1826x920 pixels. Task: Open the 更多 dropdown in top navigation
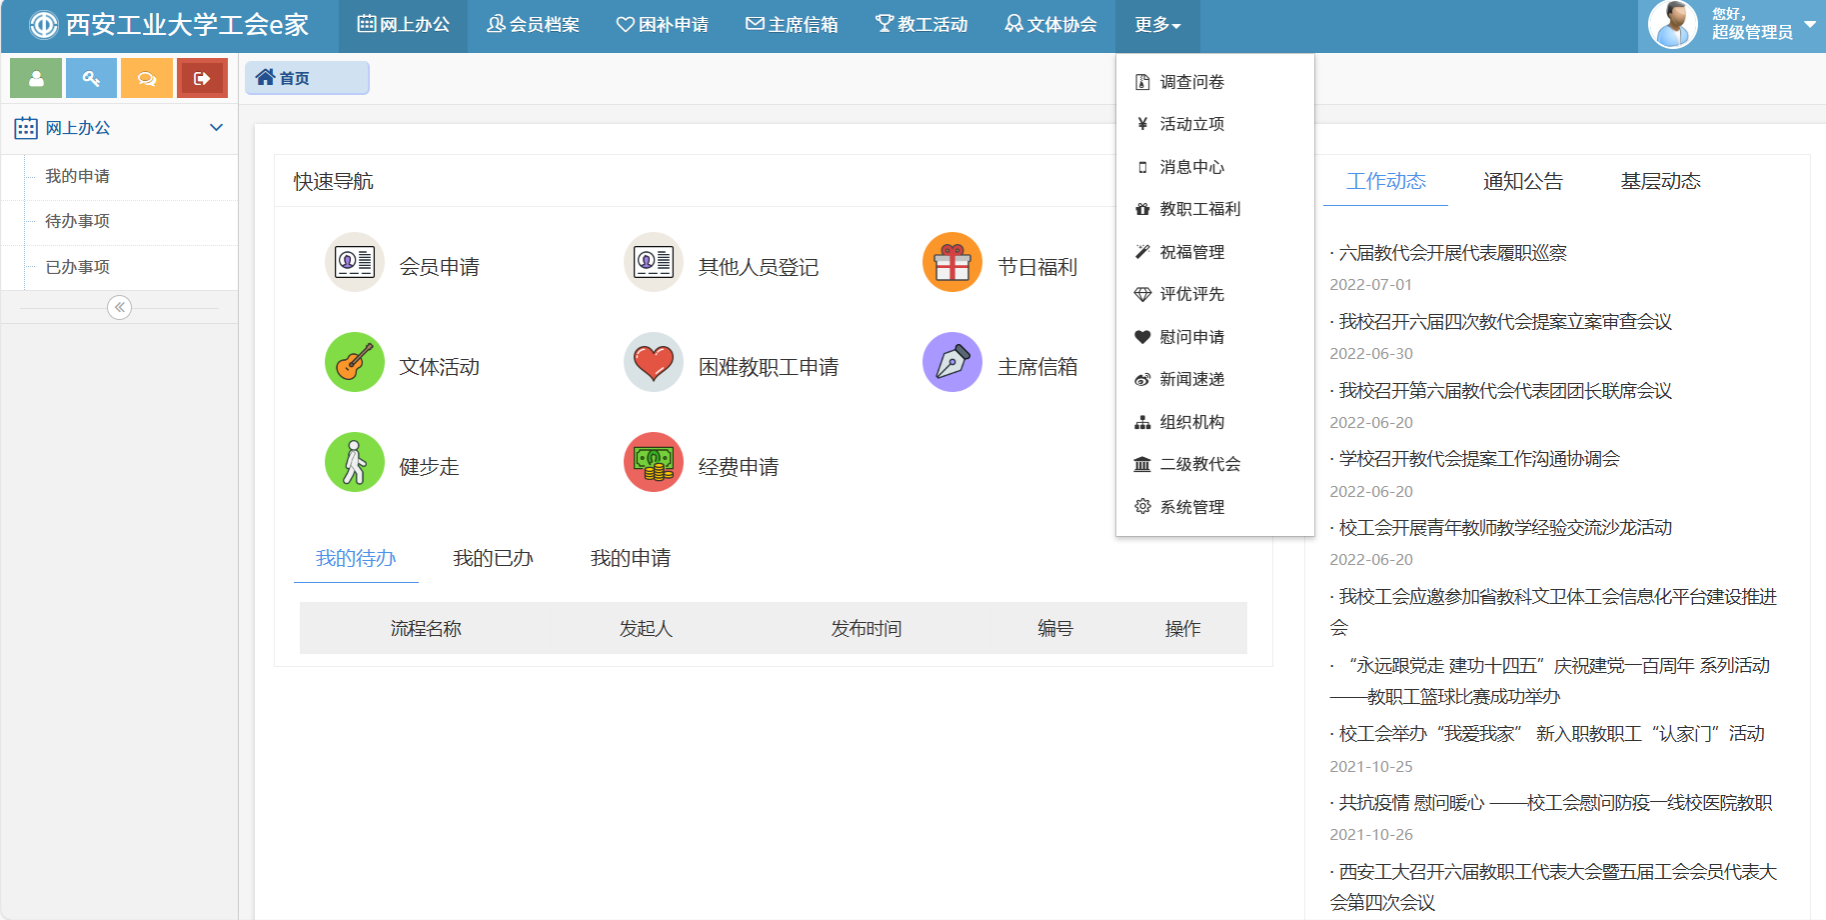pyautogui.click(x=1157, y=25)
